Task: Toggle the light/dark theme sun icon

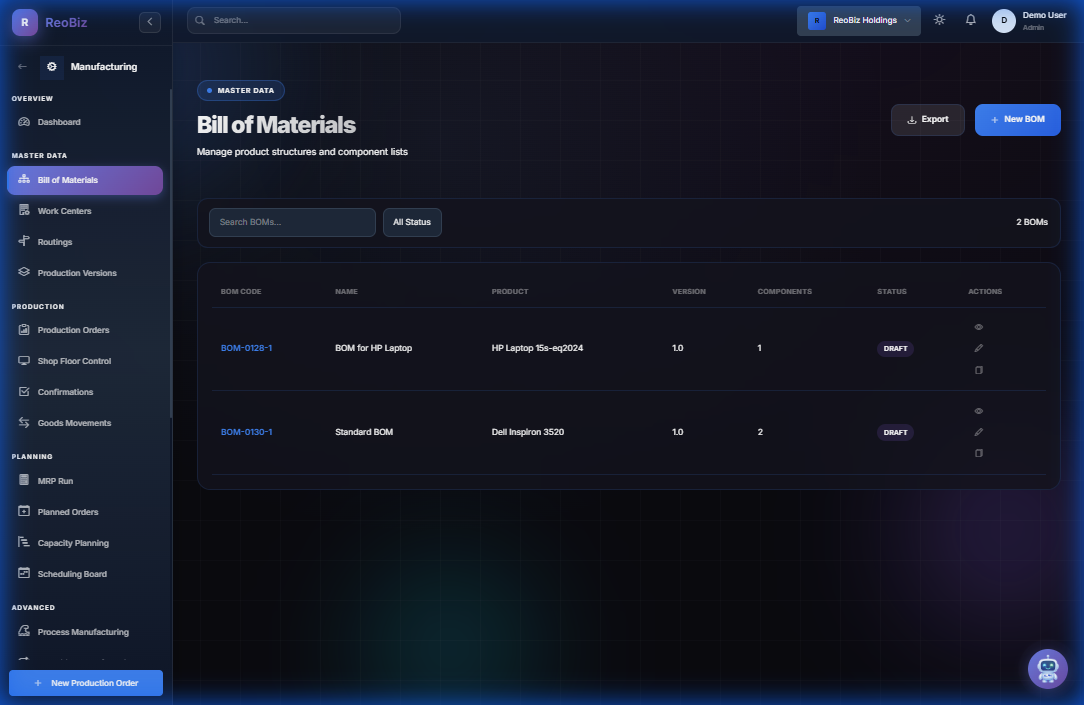Action: point(939,20)
